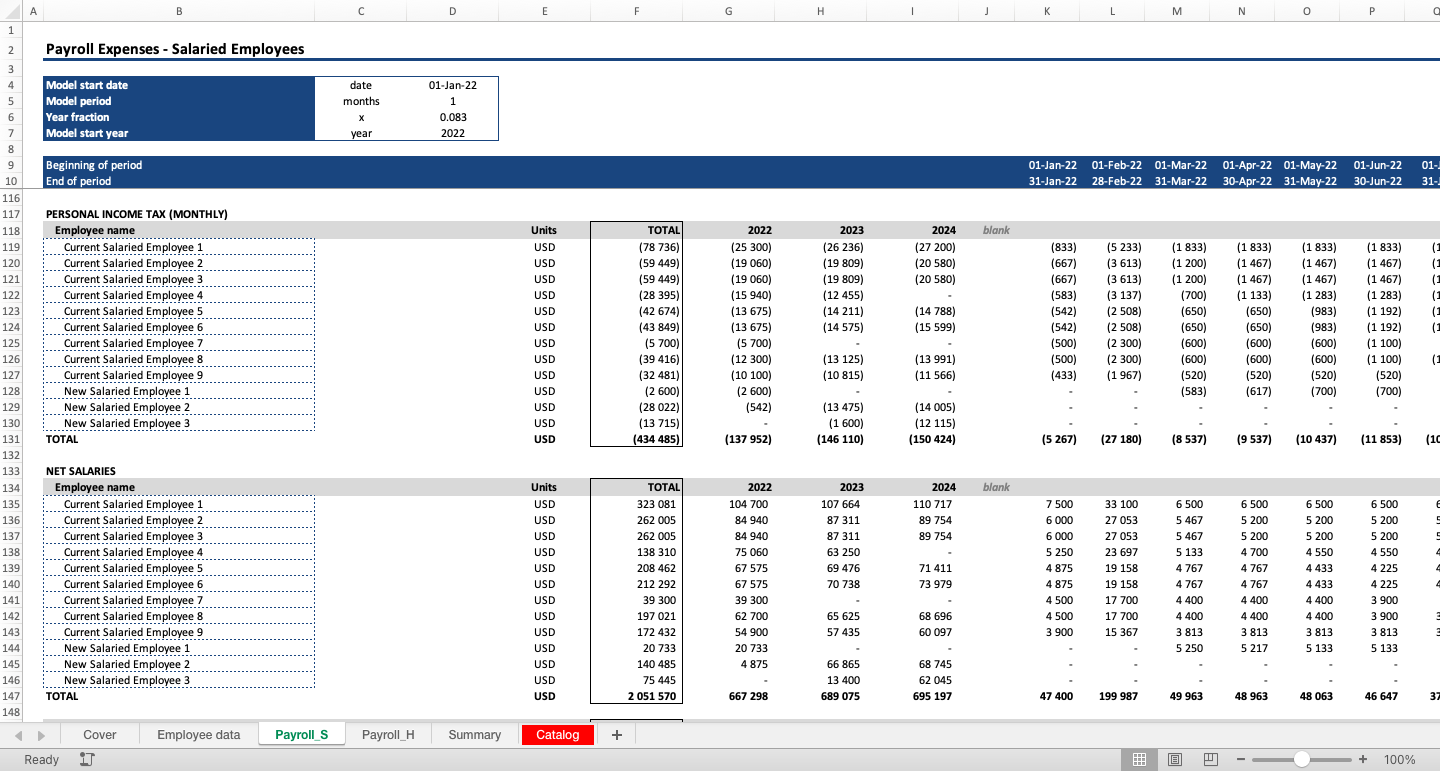Select the 2022 column header in row 134
This screenshot has width=1440, height=771.
pos(729,487)
